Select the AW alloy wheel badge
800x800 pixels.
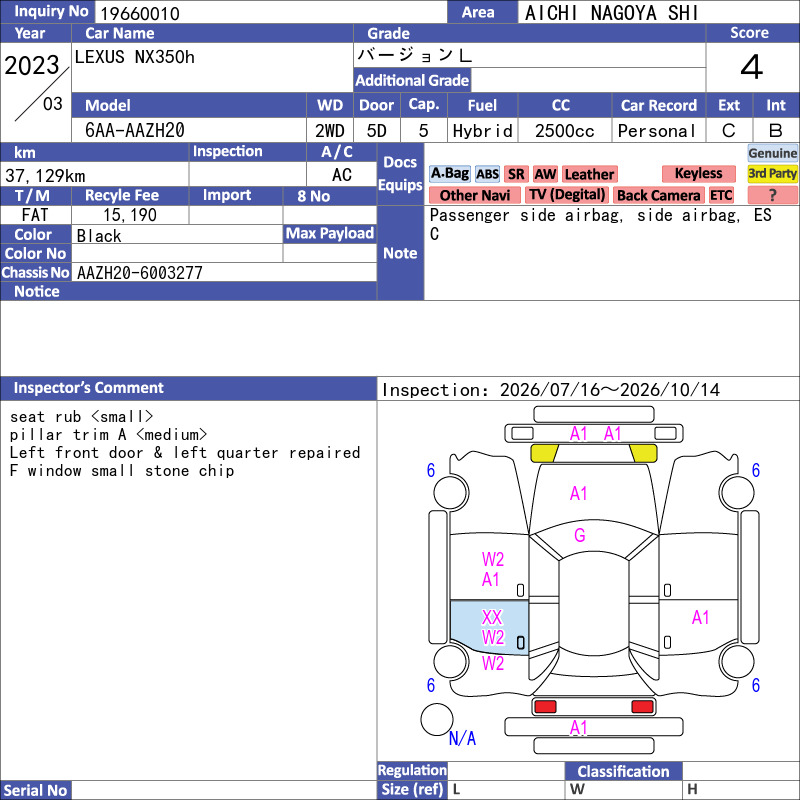tap(545, 174)
